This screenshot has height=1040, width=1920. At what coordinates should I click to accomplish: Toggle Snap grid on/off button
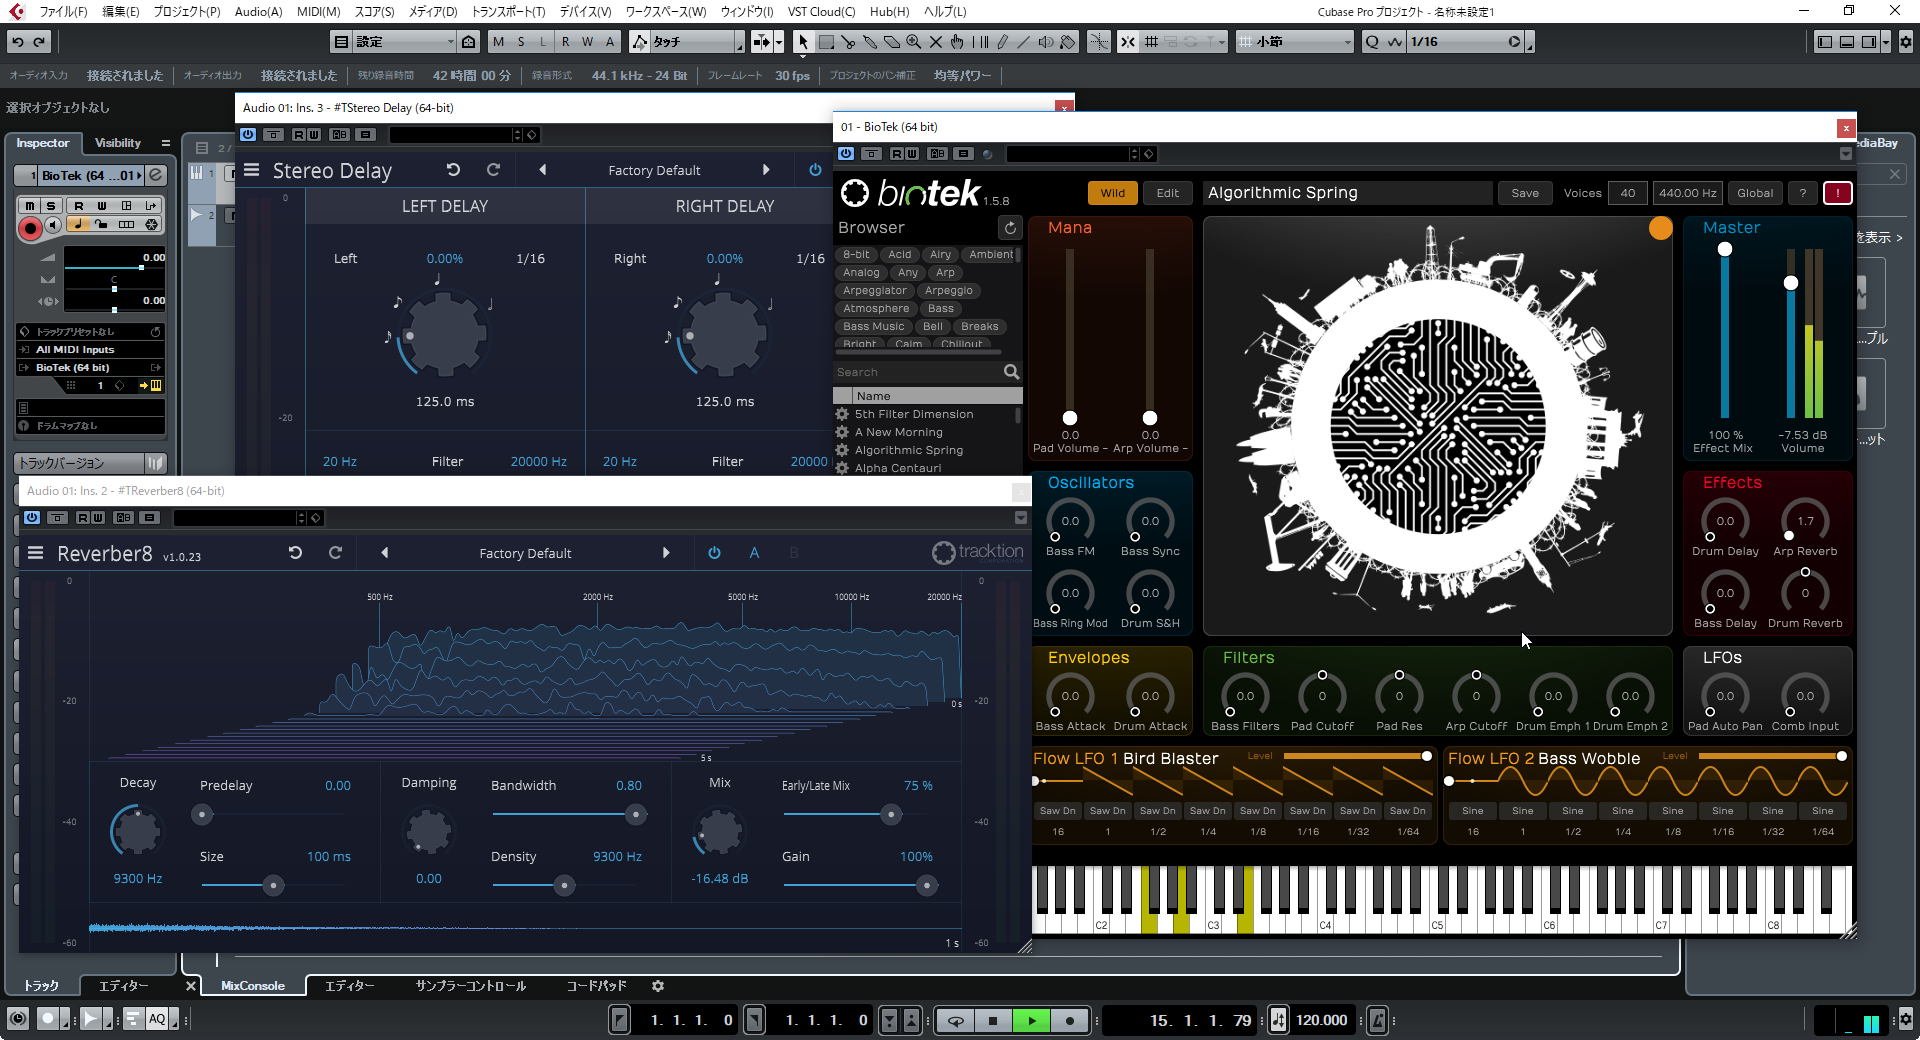point(1127,42)
